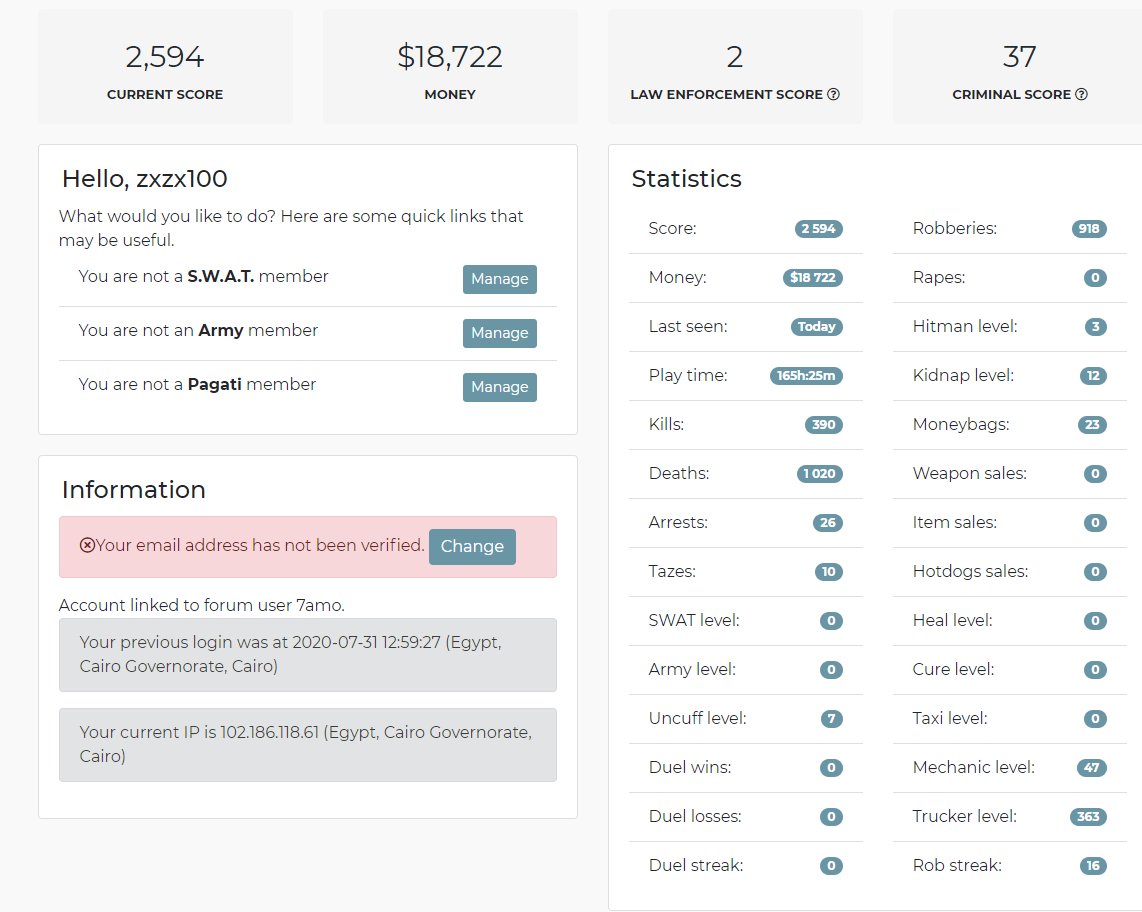Manage Pagati membership

(x=500, y=387)
